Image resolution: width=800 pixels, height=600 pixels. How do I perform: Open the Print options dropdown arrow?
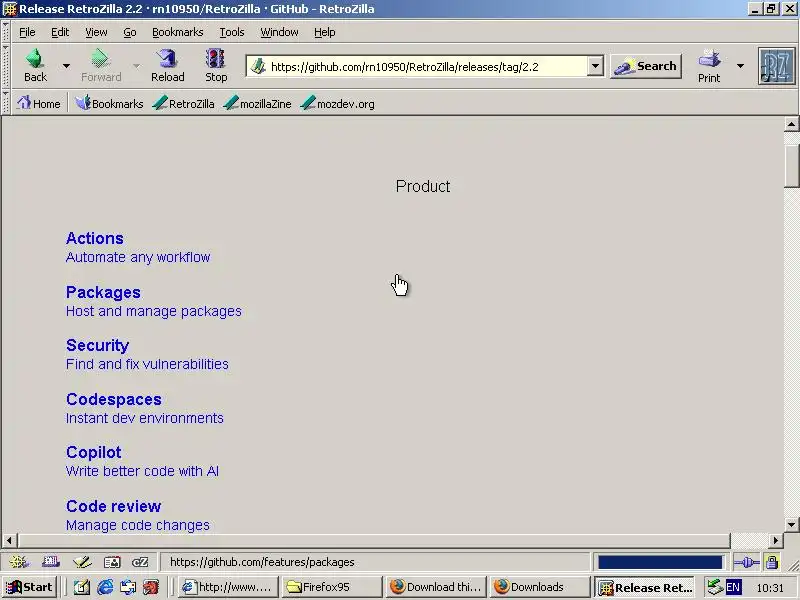tap(740, 66)
